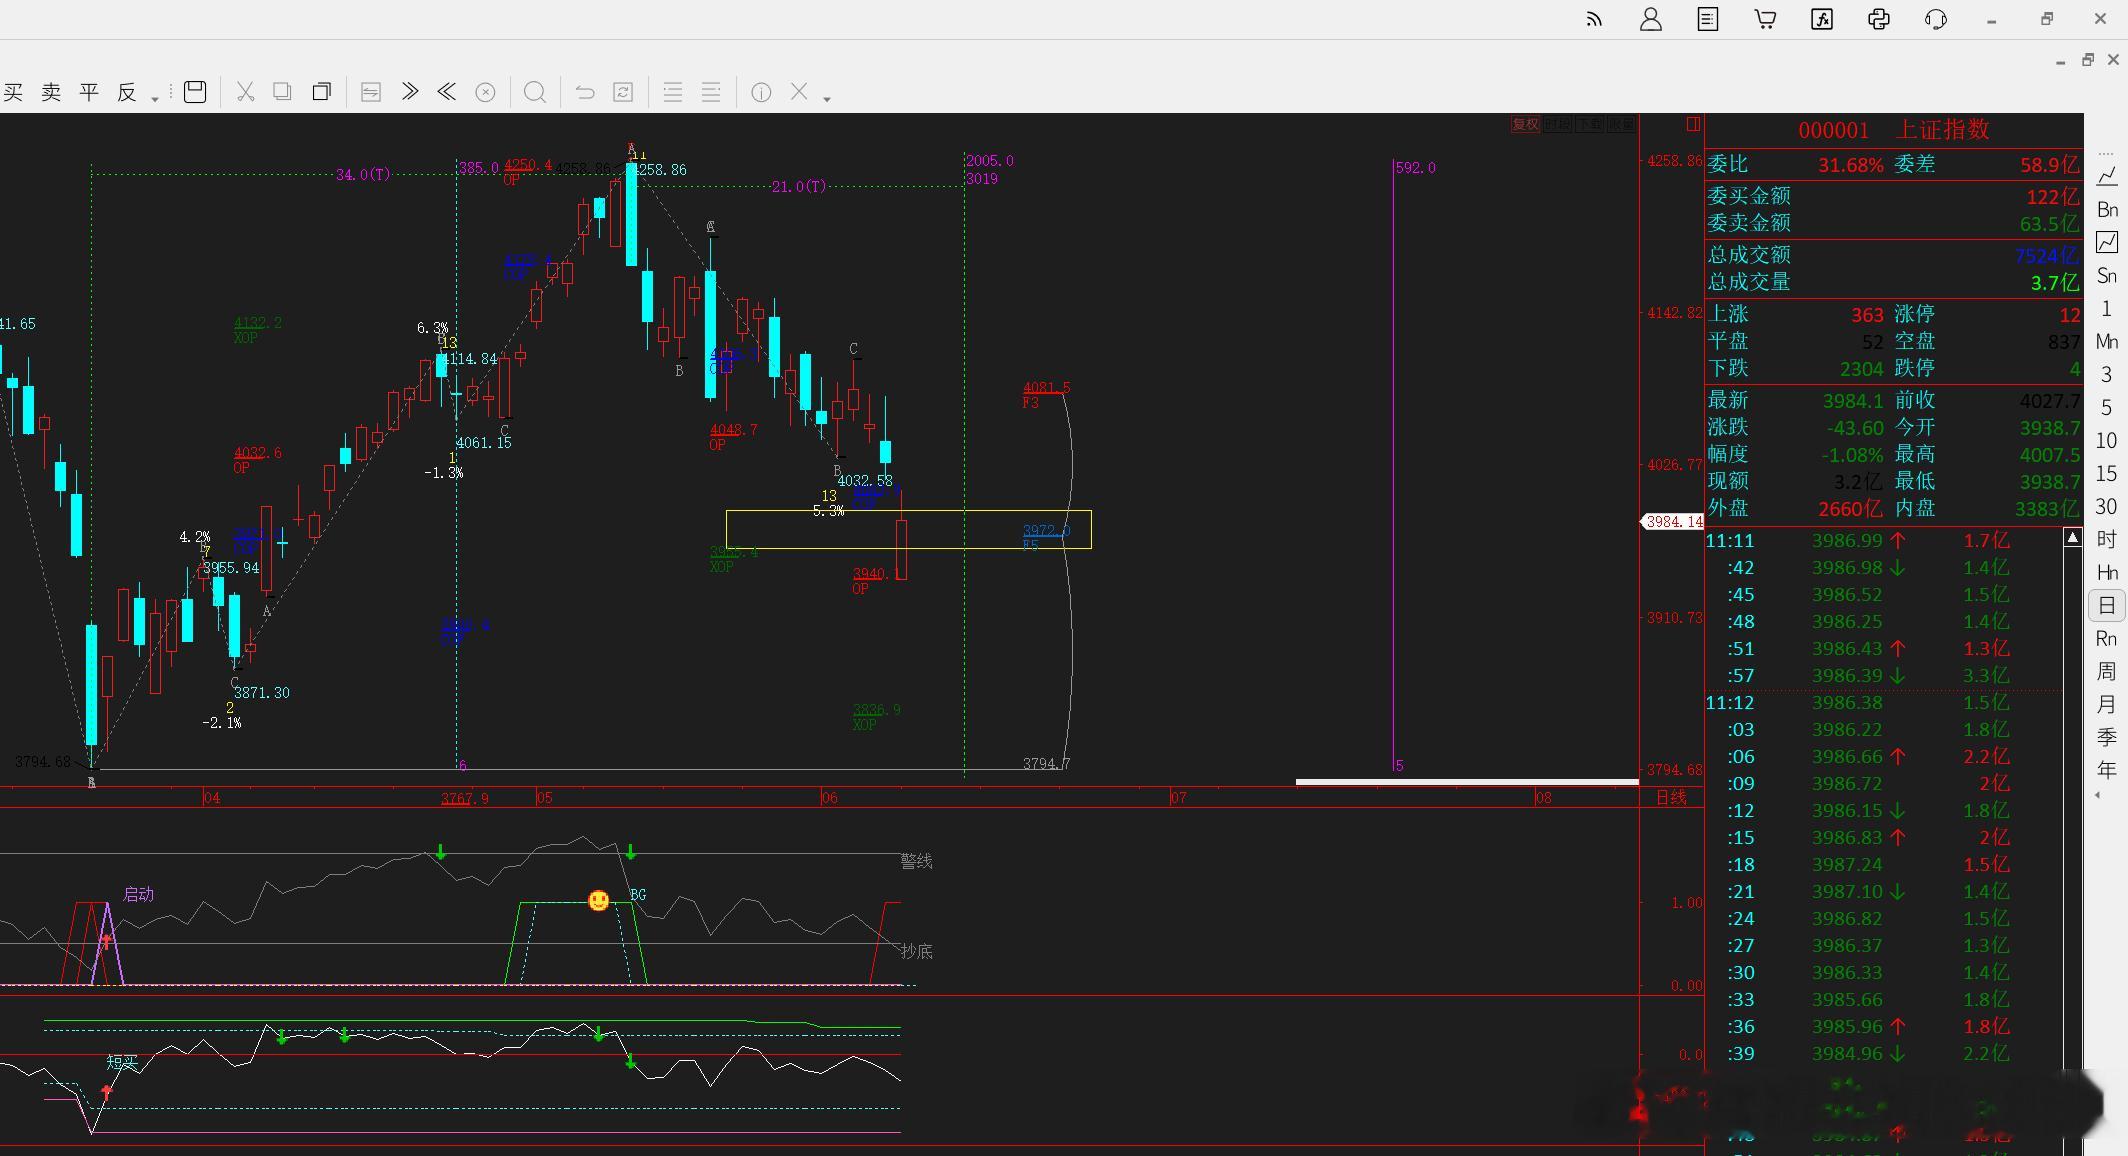Image resolution: width=2128 pixels, height=1156 pixels.
Task: Select the 1-minute period tab
Action: 2107,308
